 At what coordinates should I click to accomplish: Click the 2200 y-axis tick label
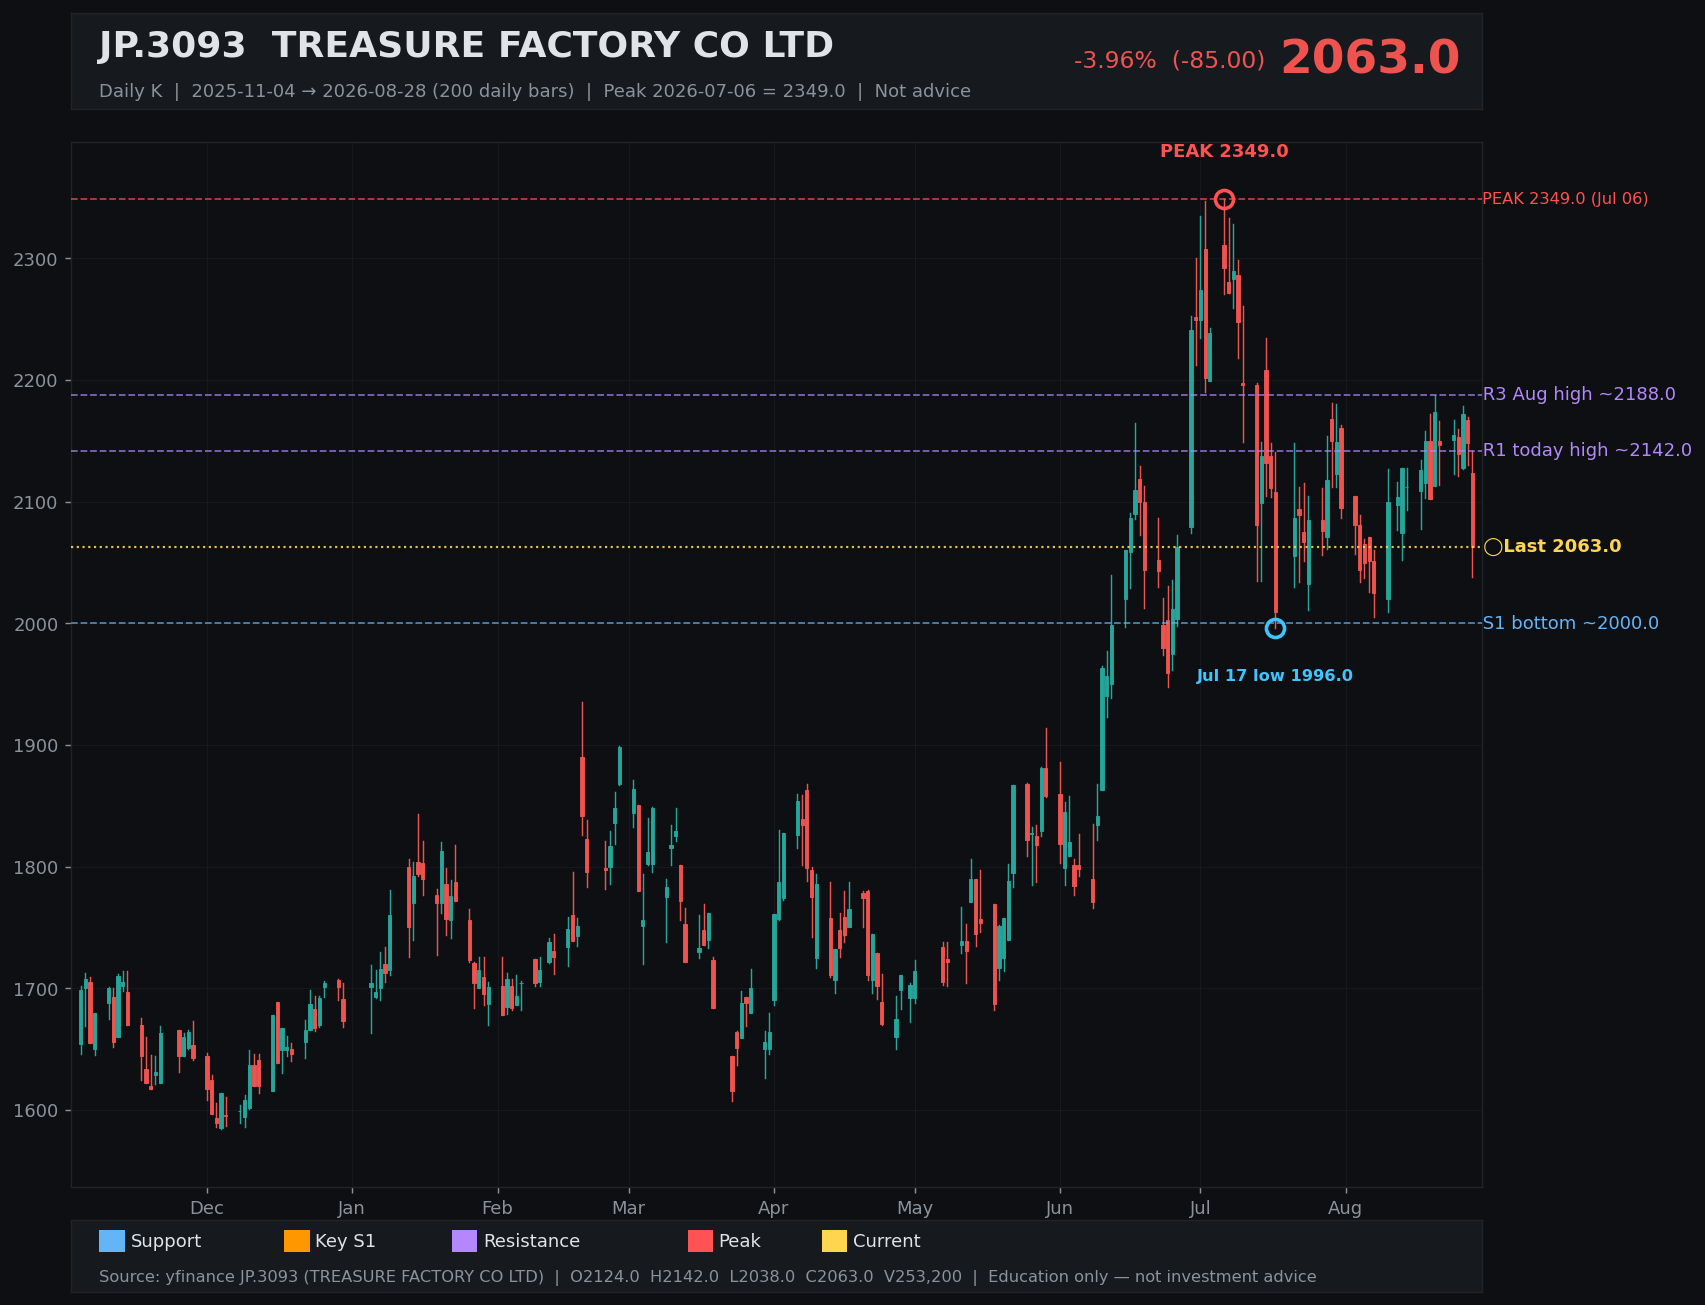(37, 381)
